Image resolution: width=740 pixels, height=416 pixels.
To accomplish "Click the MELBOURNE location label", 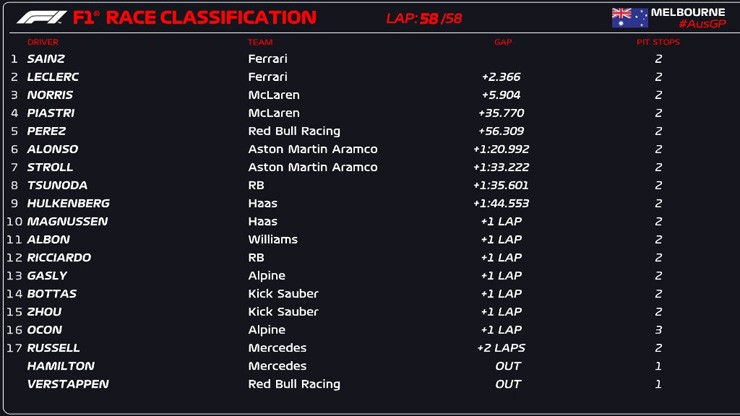I will click(689, 12).
